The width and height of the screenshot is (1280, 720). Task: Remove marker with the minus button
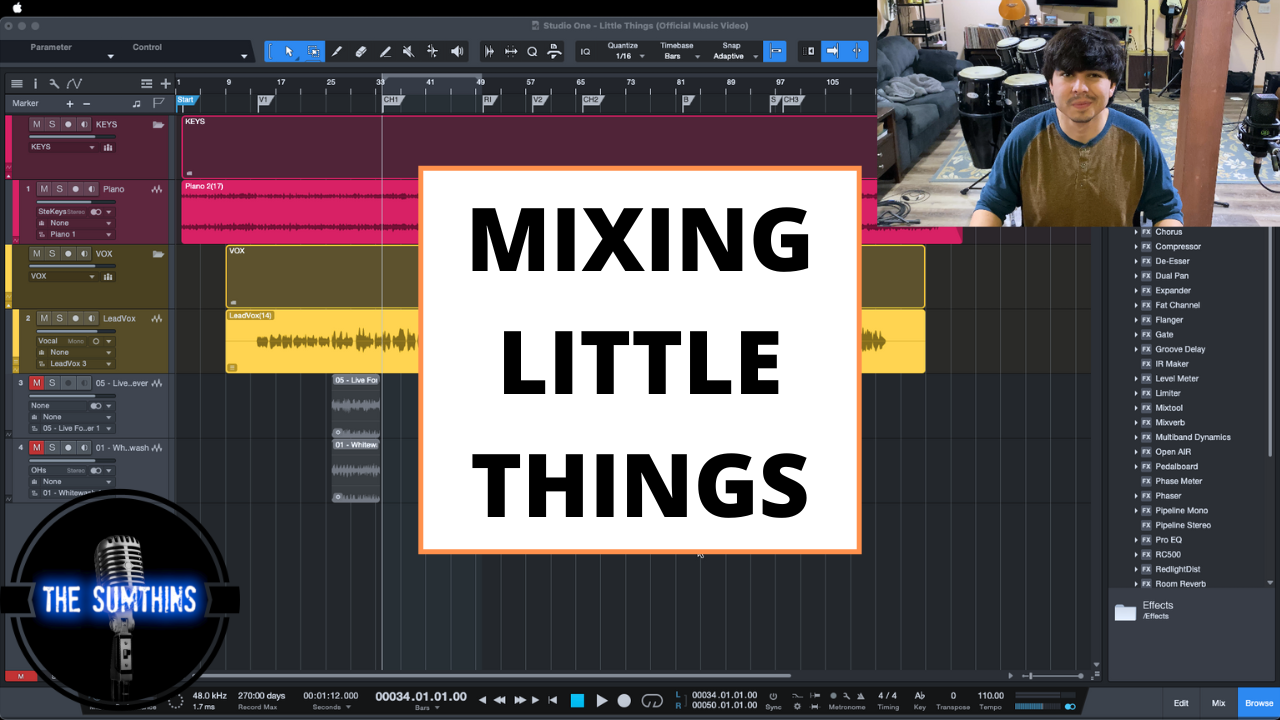(x=87, y=104)
